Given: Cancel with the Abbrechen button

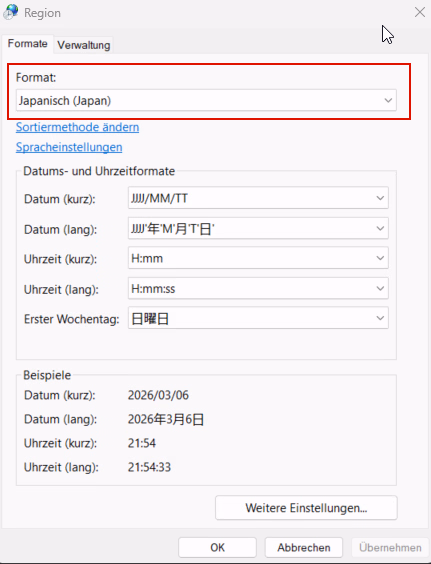Looking at the screenshot, I should point(304,547).
